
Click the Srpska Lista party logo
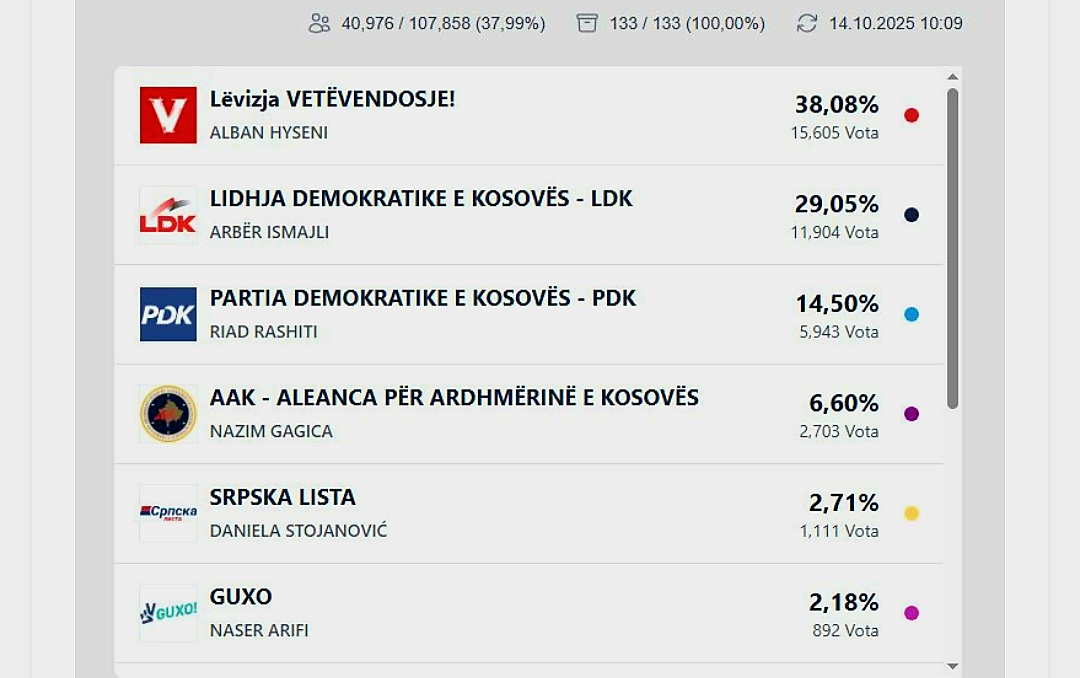pyautogui.click(x=168, y=513)
